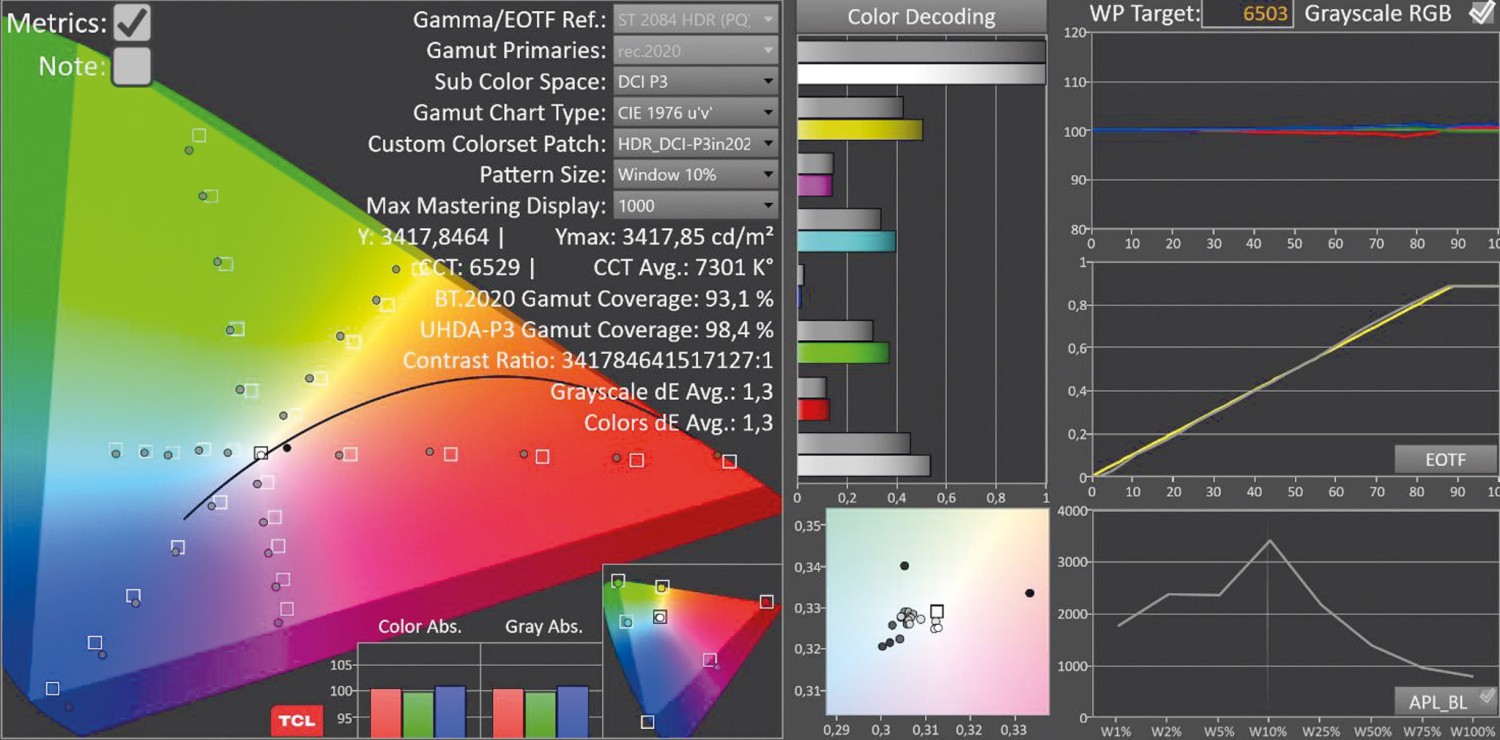Viewport: 1500px width, 740px height.
Task: Enable the Note checkbox
Action: click(x=132, y=66)
